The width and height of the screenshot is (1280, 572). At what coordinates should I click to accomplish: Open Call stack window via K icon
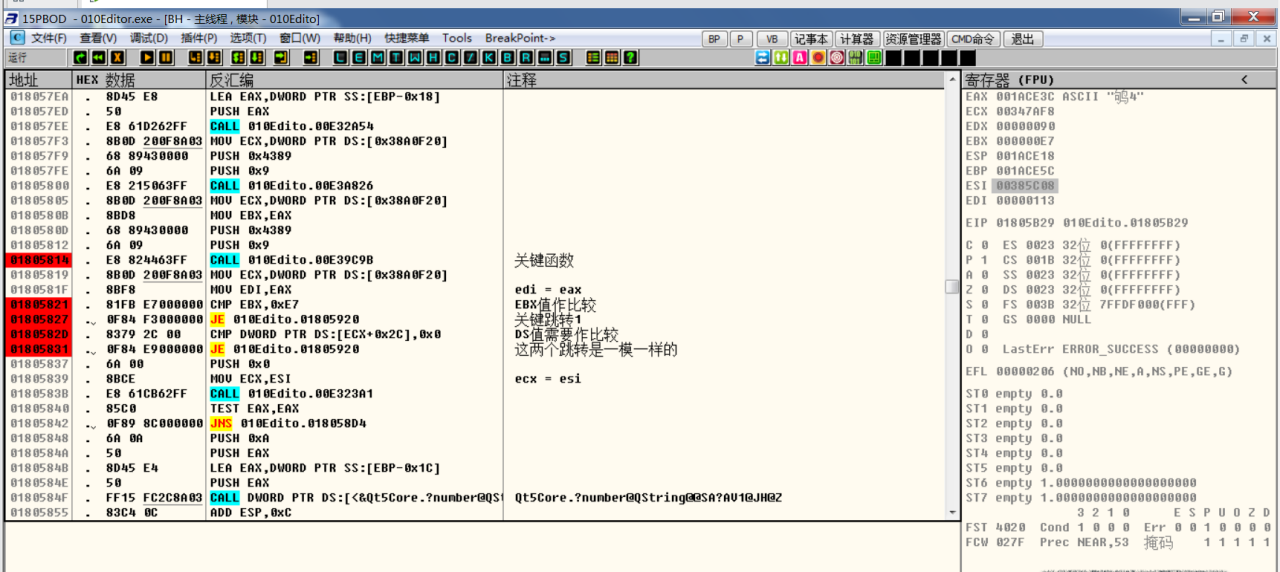490,58
